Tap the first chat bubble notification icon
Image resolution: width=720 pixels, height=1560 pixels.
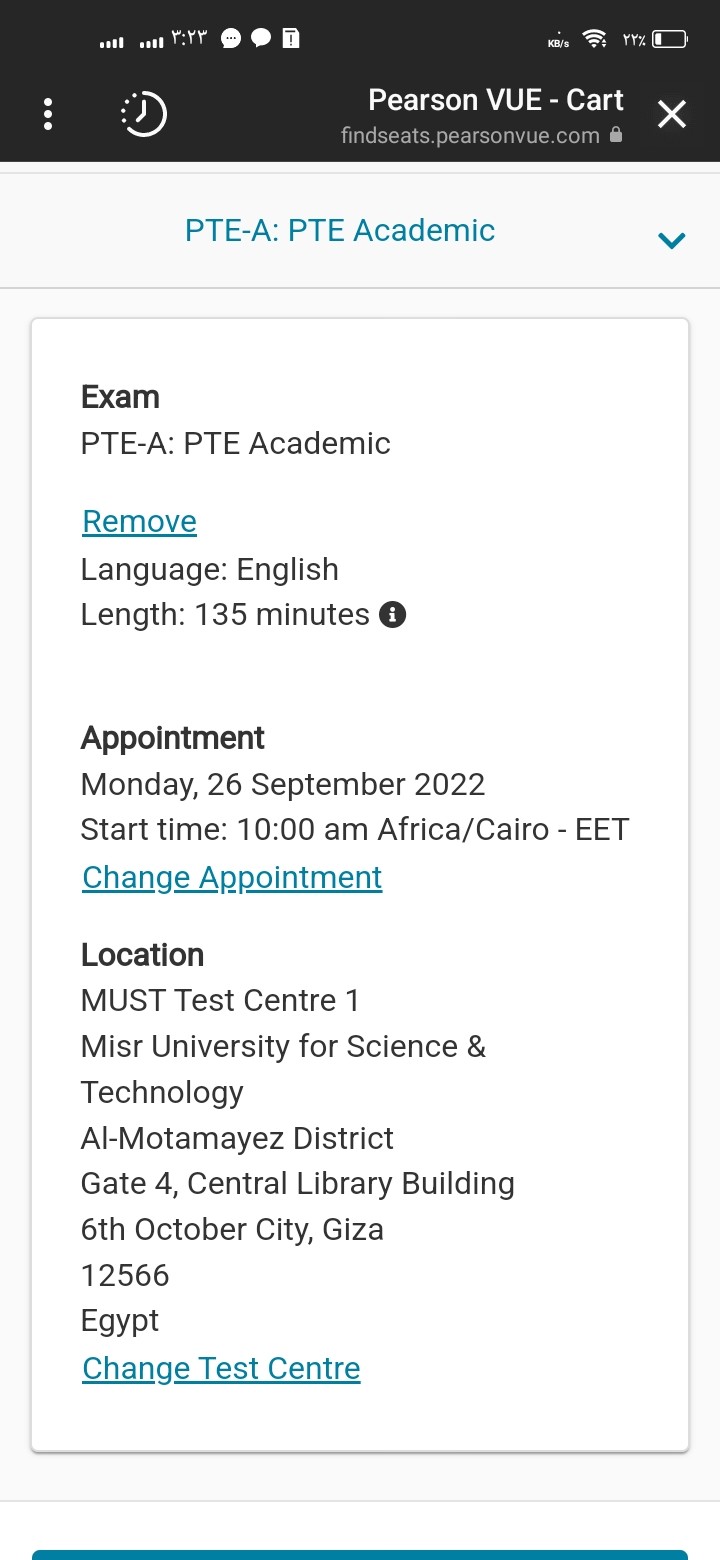(x=230, y=39)
